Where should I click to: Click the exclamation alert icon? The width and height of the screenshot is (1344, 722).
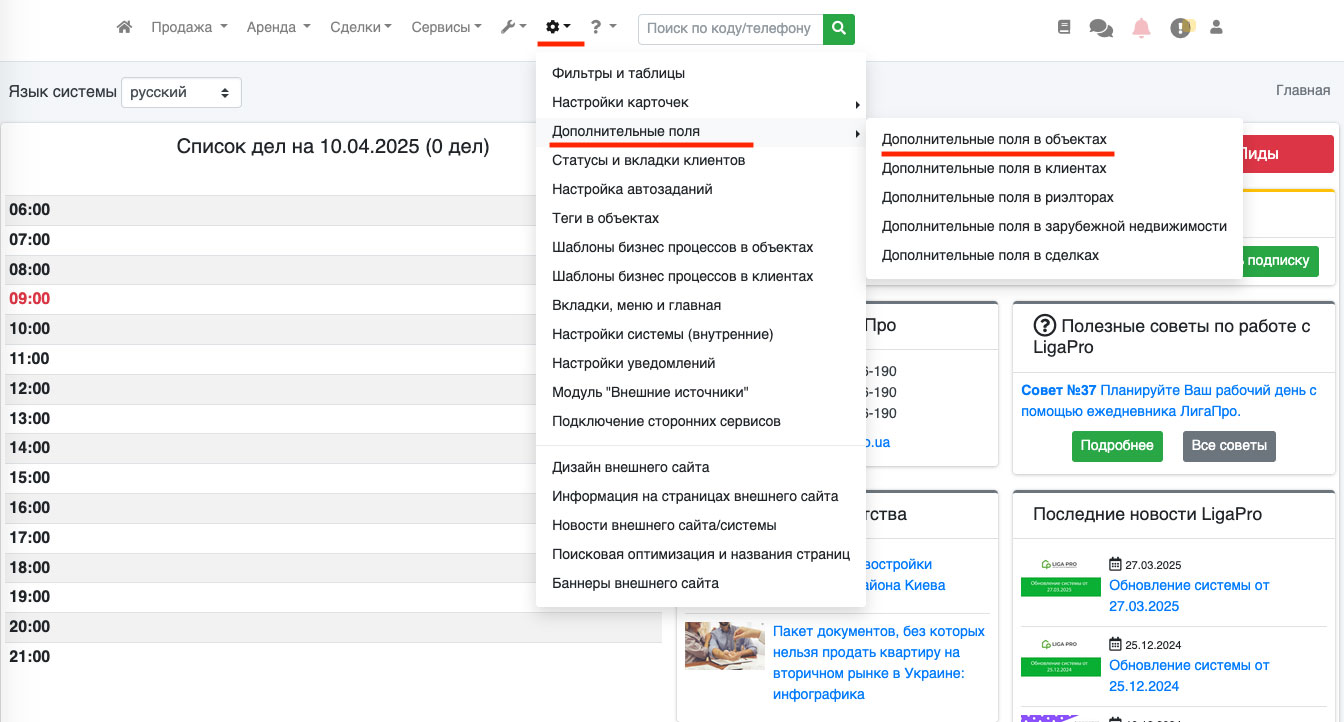tap(1181, 28)
